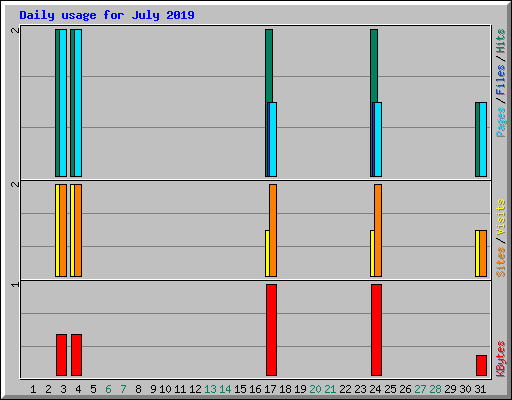Image resolution: width=512 pixels, height=400 pixels.
Task: Click the orange Sites bar for day 3
Action: [x=63, y=230]
